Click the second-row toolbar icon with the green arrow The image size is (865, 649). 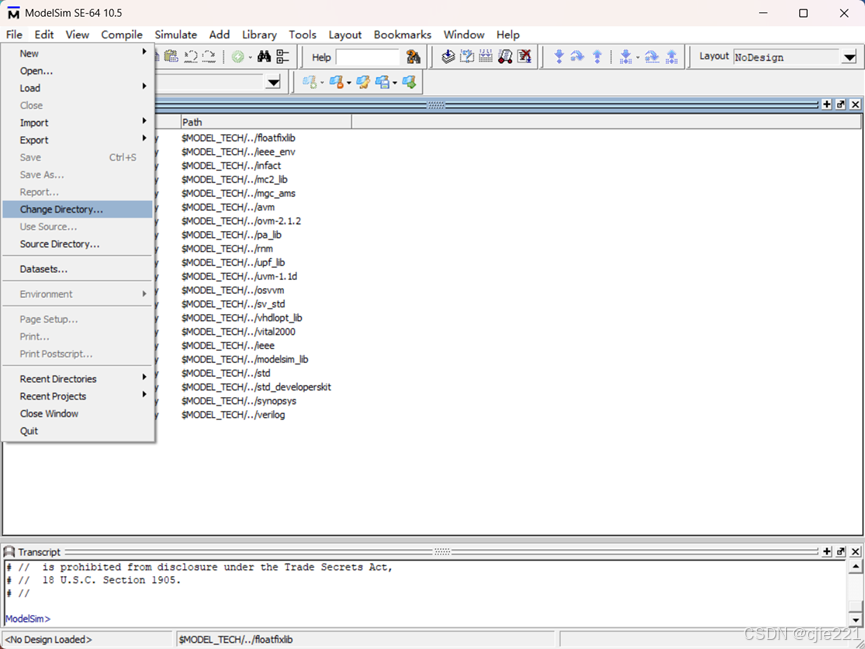pos(409,82)
